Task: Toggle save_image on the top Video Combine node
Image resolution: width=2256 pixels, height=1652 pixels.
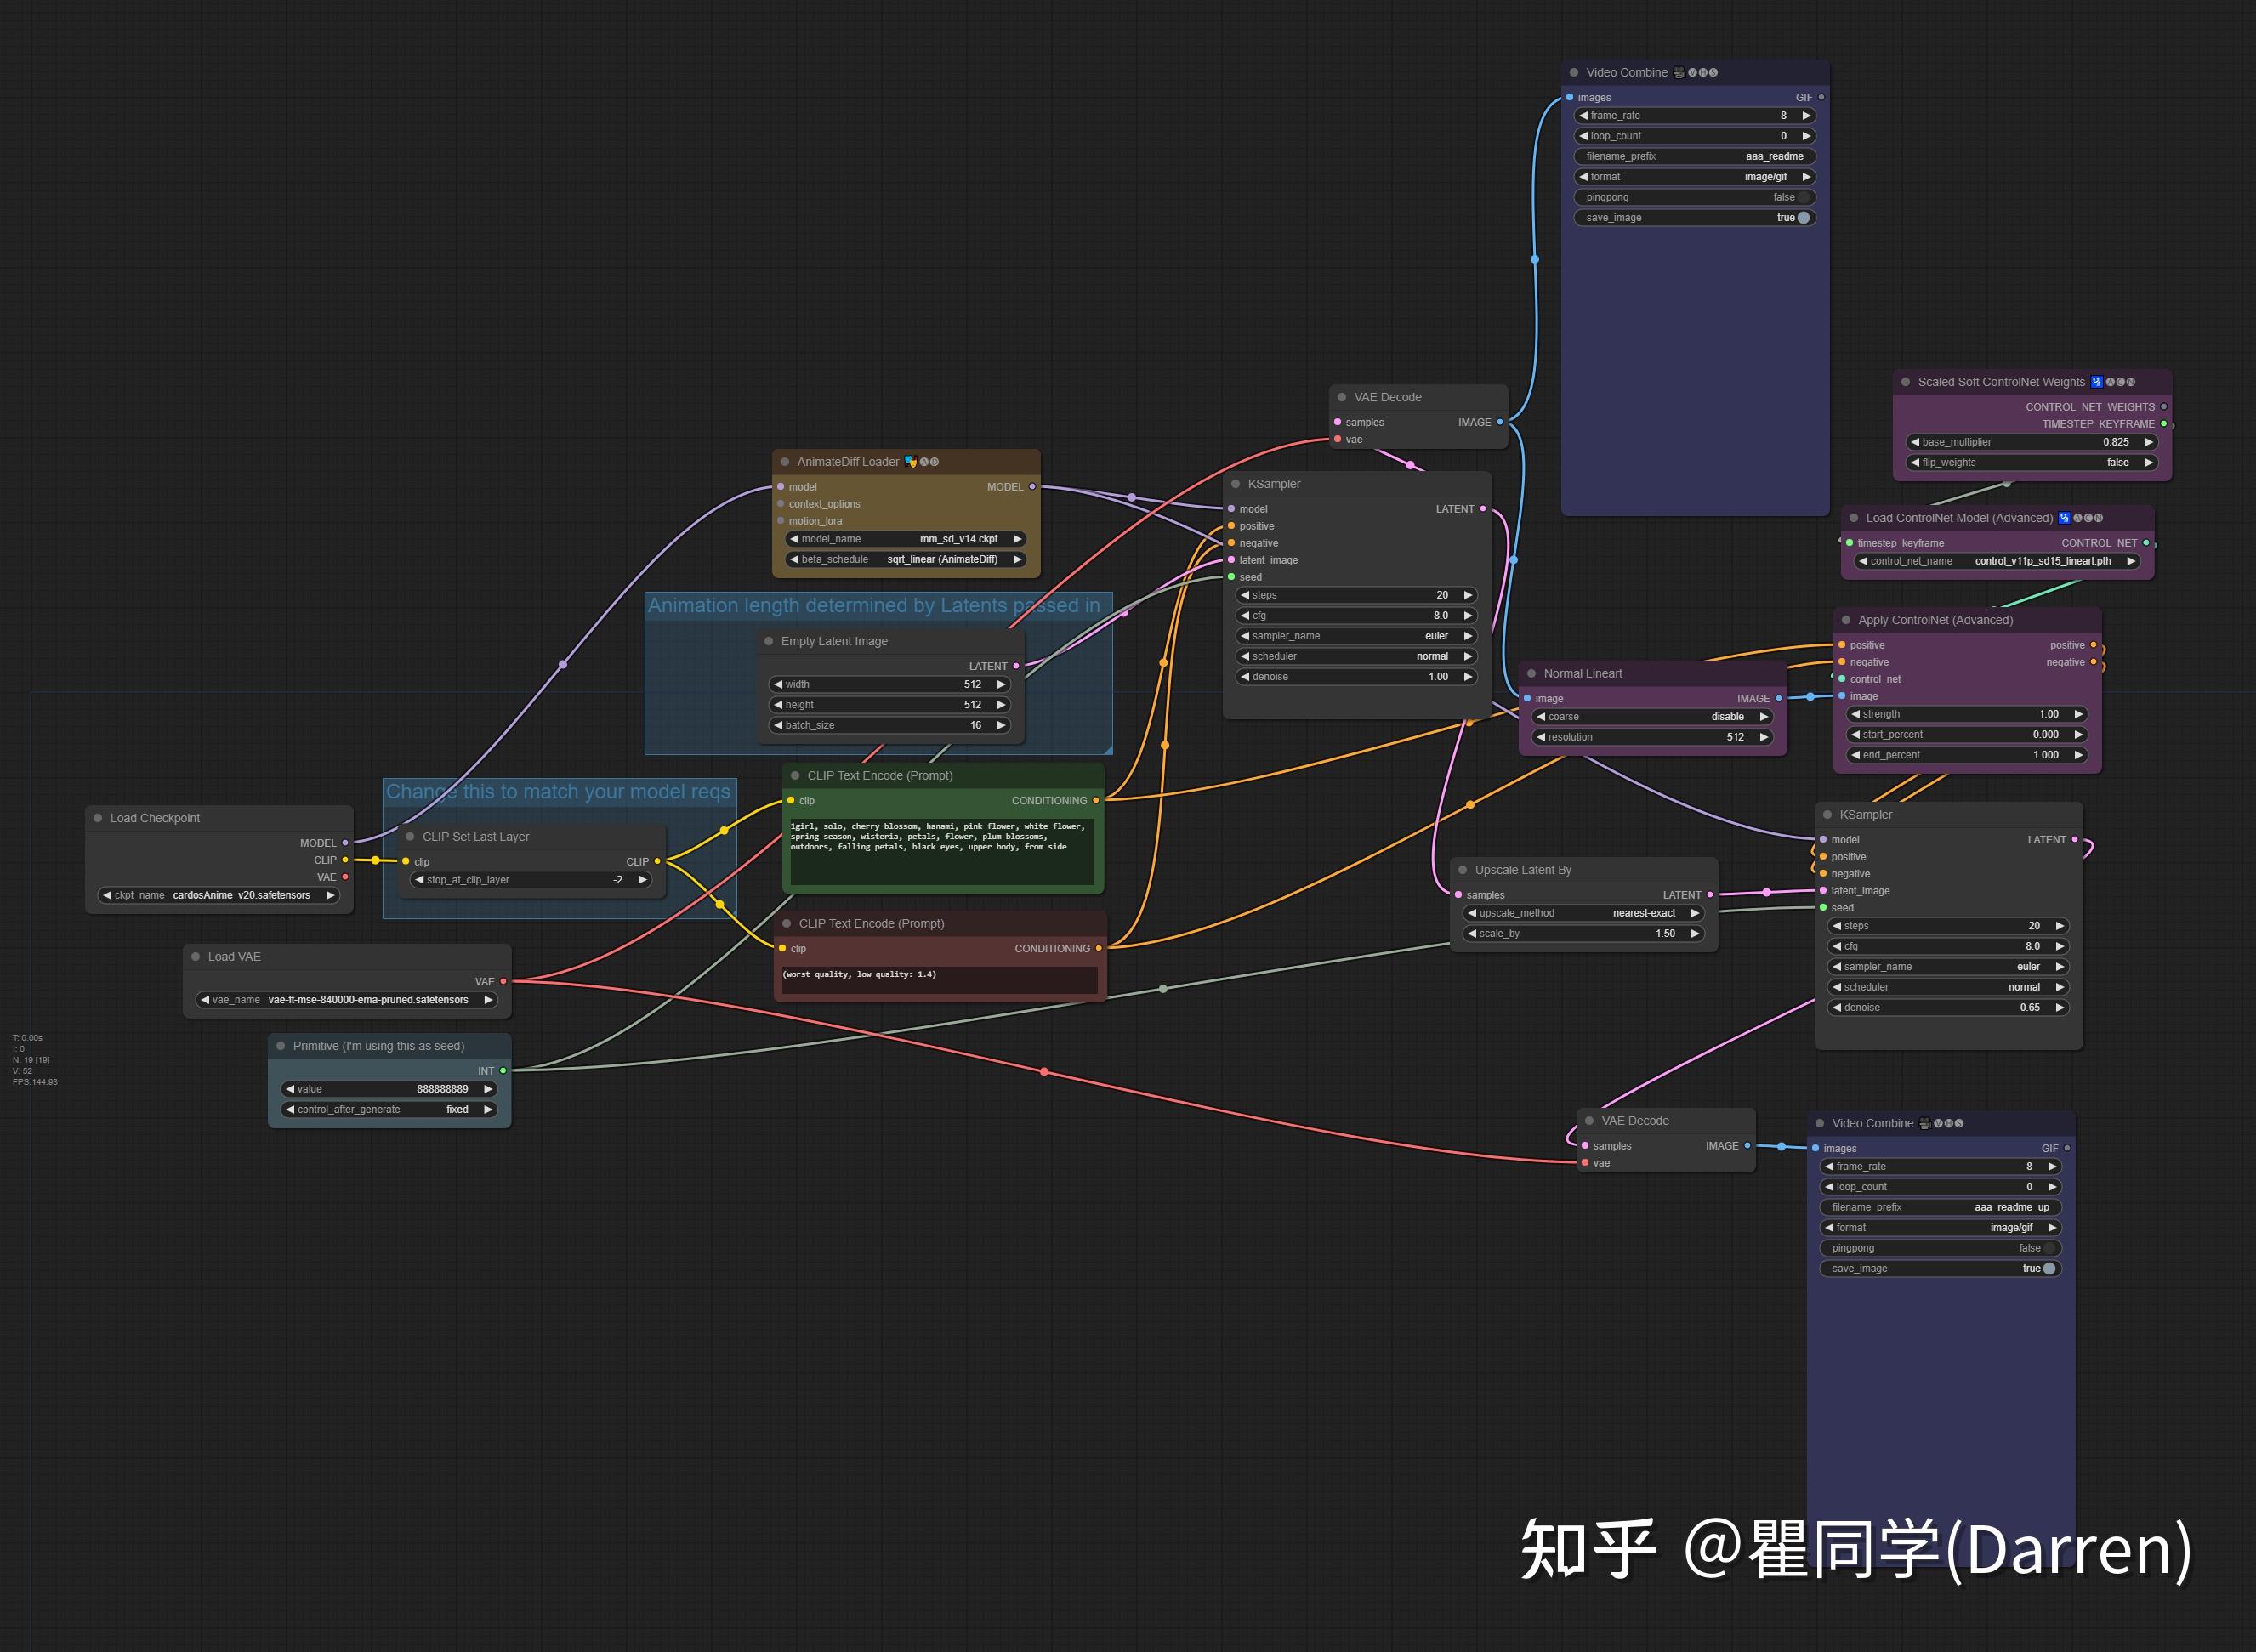Action: [x=1803, y=217]
